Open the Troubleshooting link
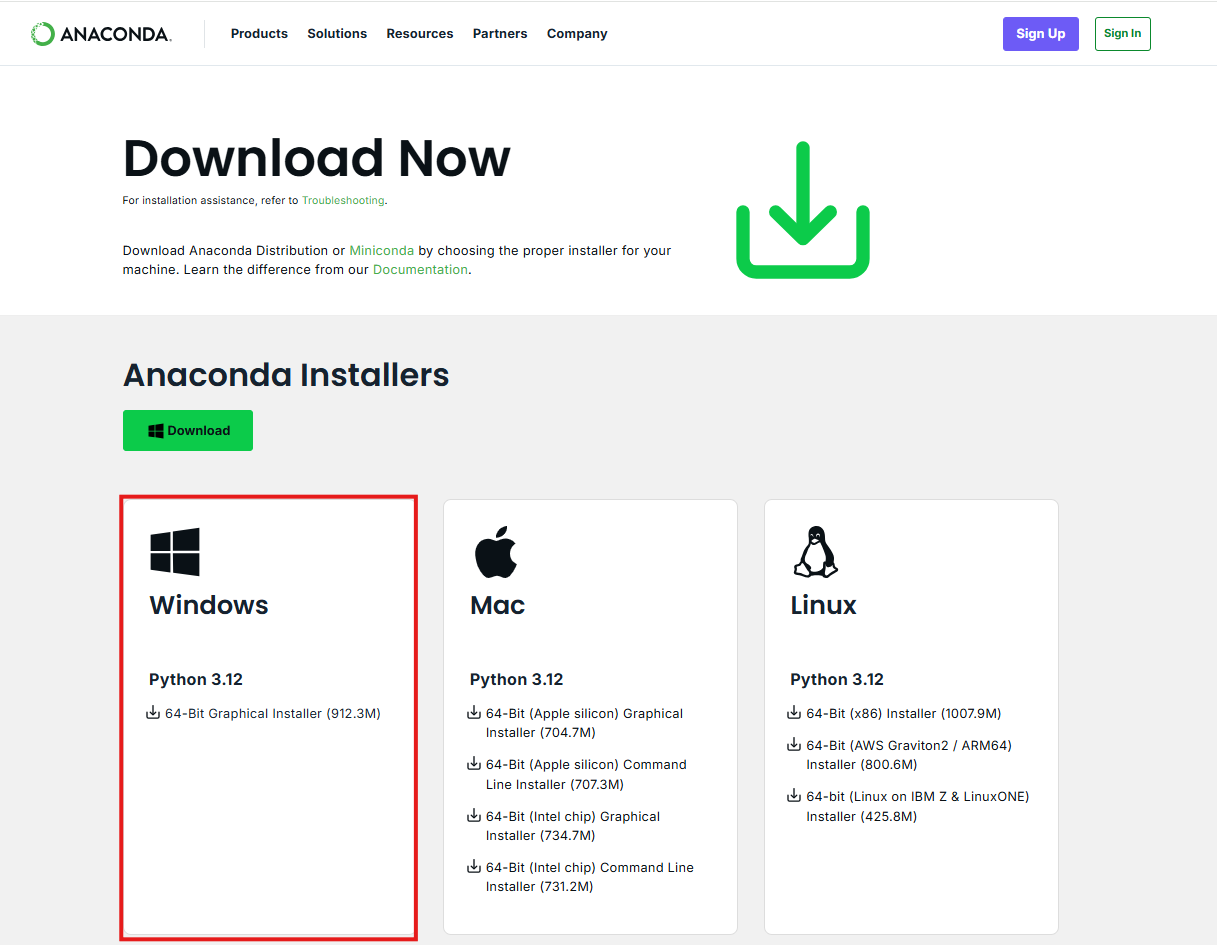The height and width of the screenshot is (945, 1217). (x=343, y=201)
